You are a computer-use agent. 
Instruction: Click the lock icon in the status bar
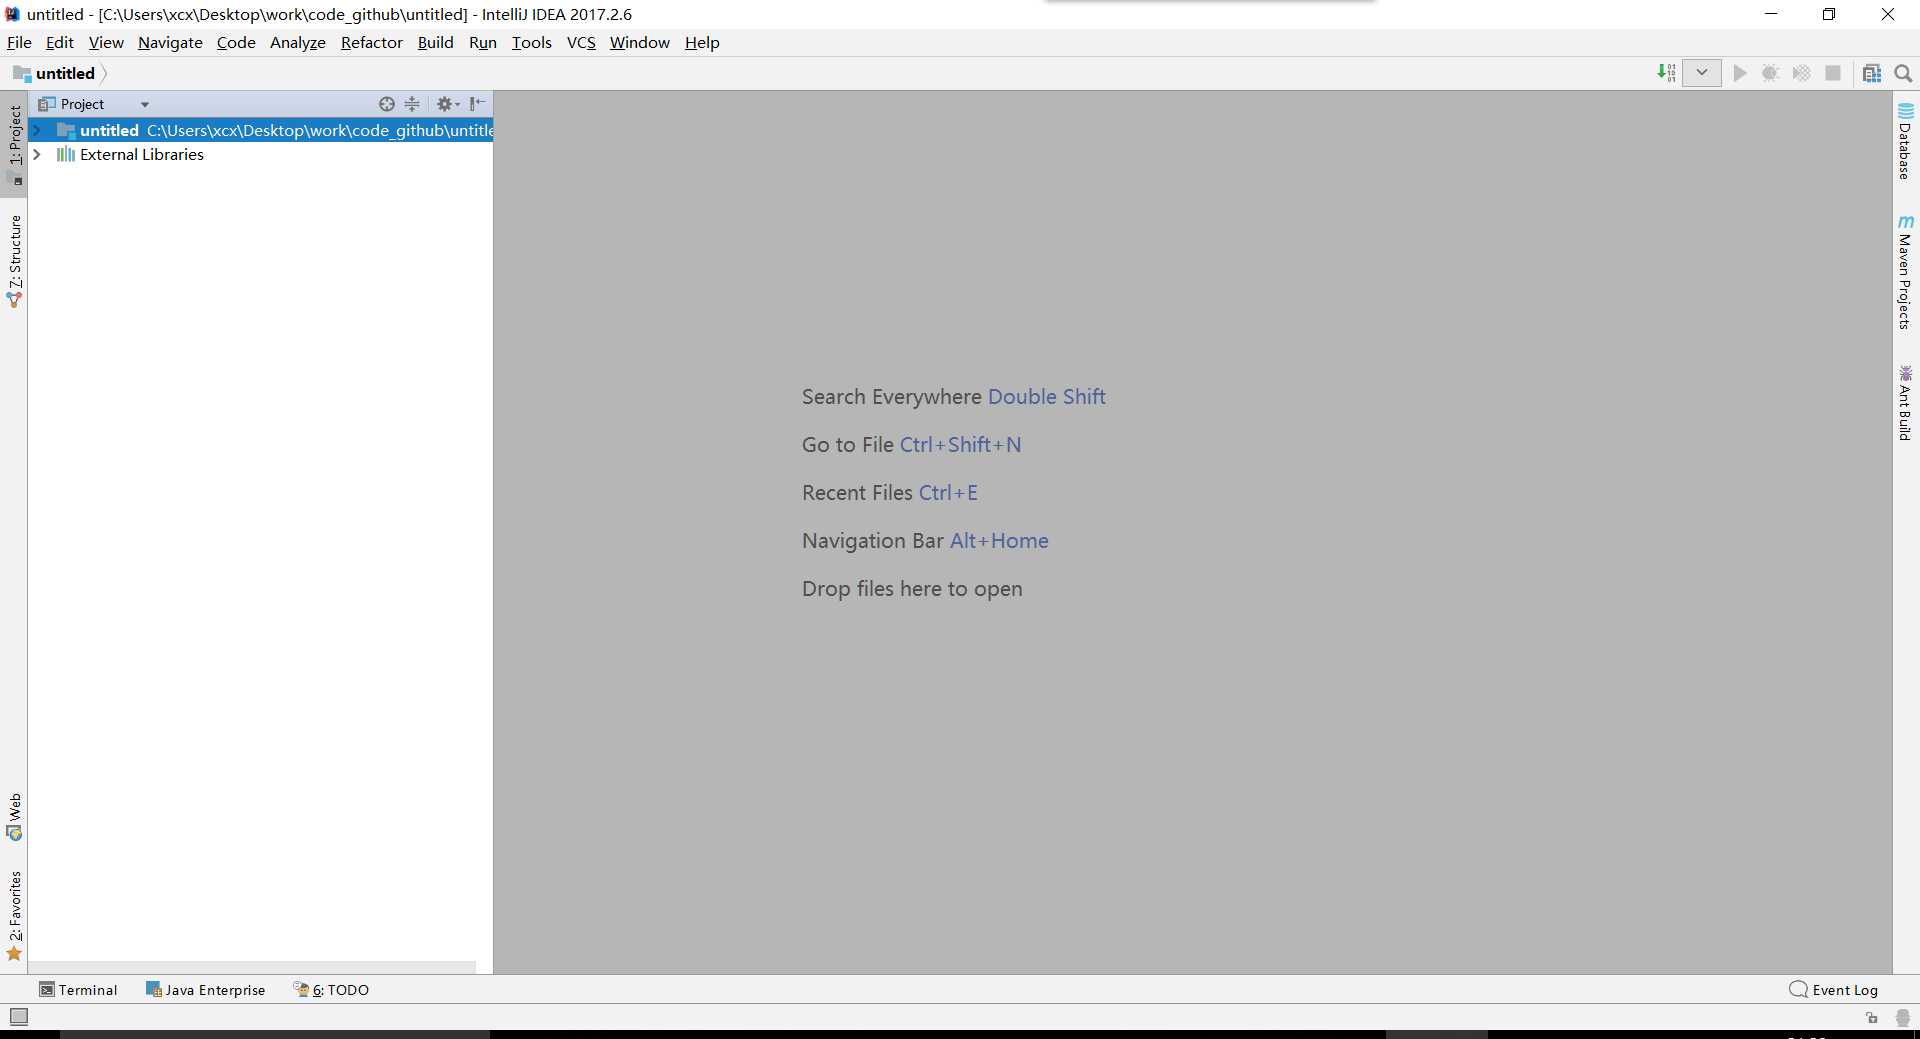1872,1018
